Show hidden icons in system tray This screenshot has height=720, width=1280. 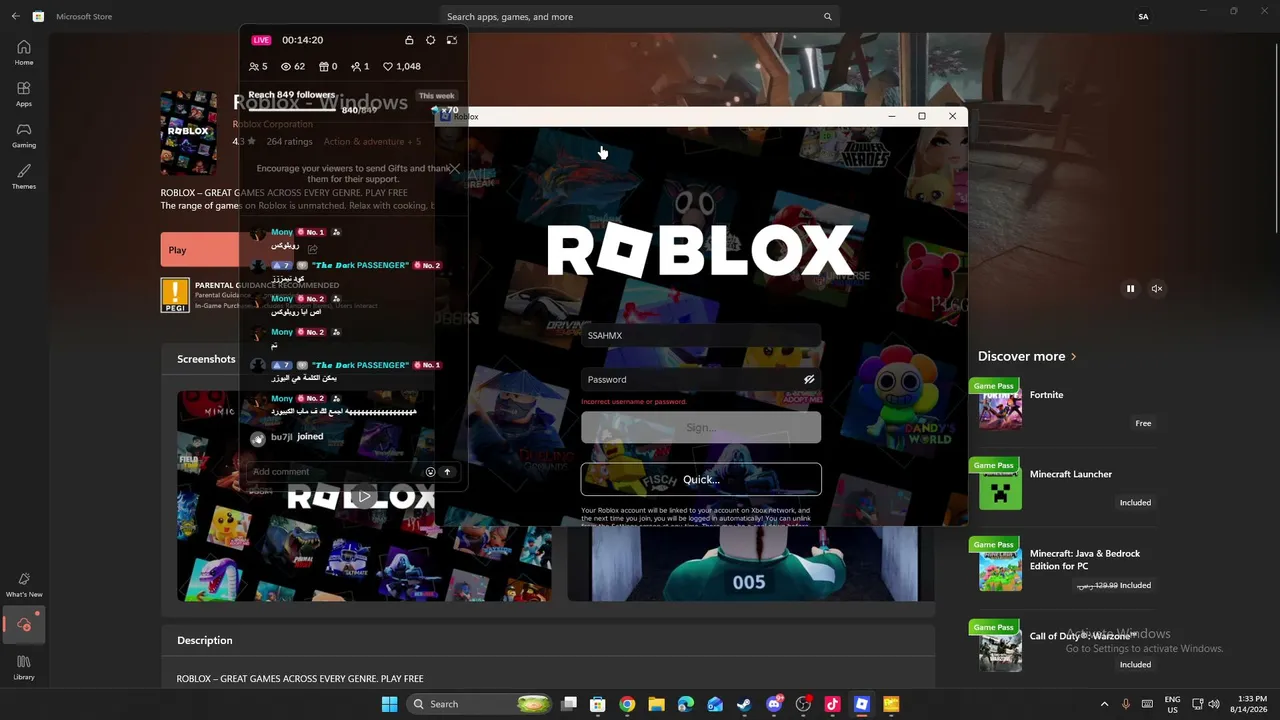pyautogui.click(x=1104, y=704)
